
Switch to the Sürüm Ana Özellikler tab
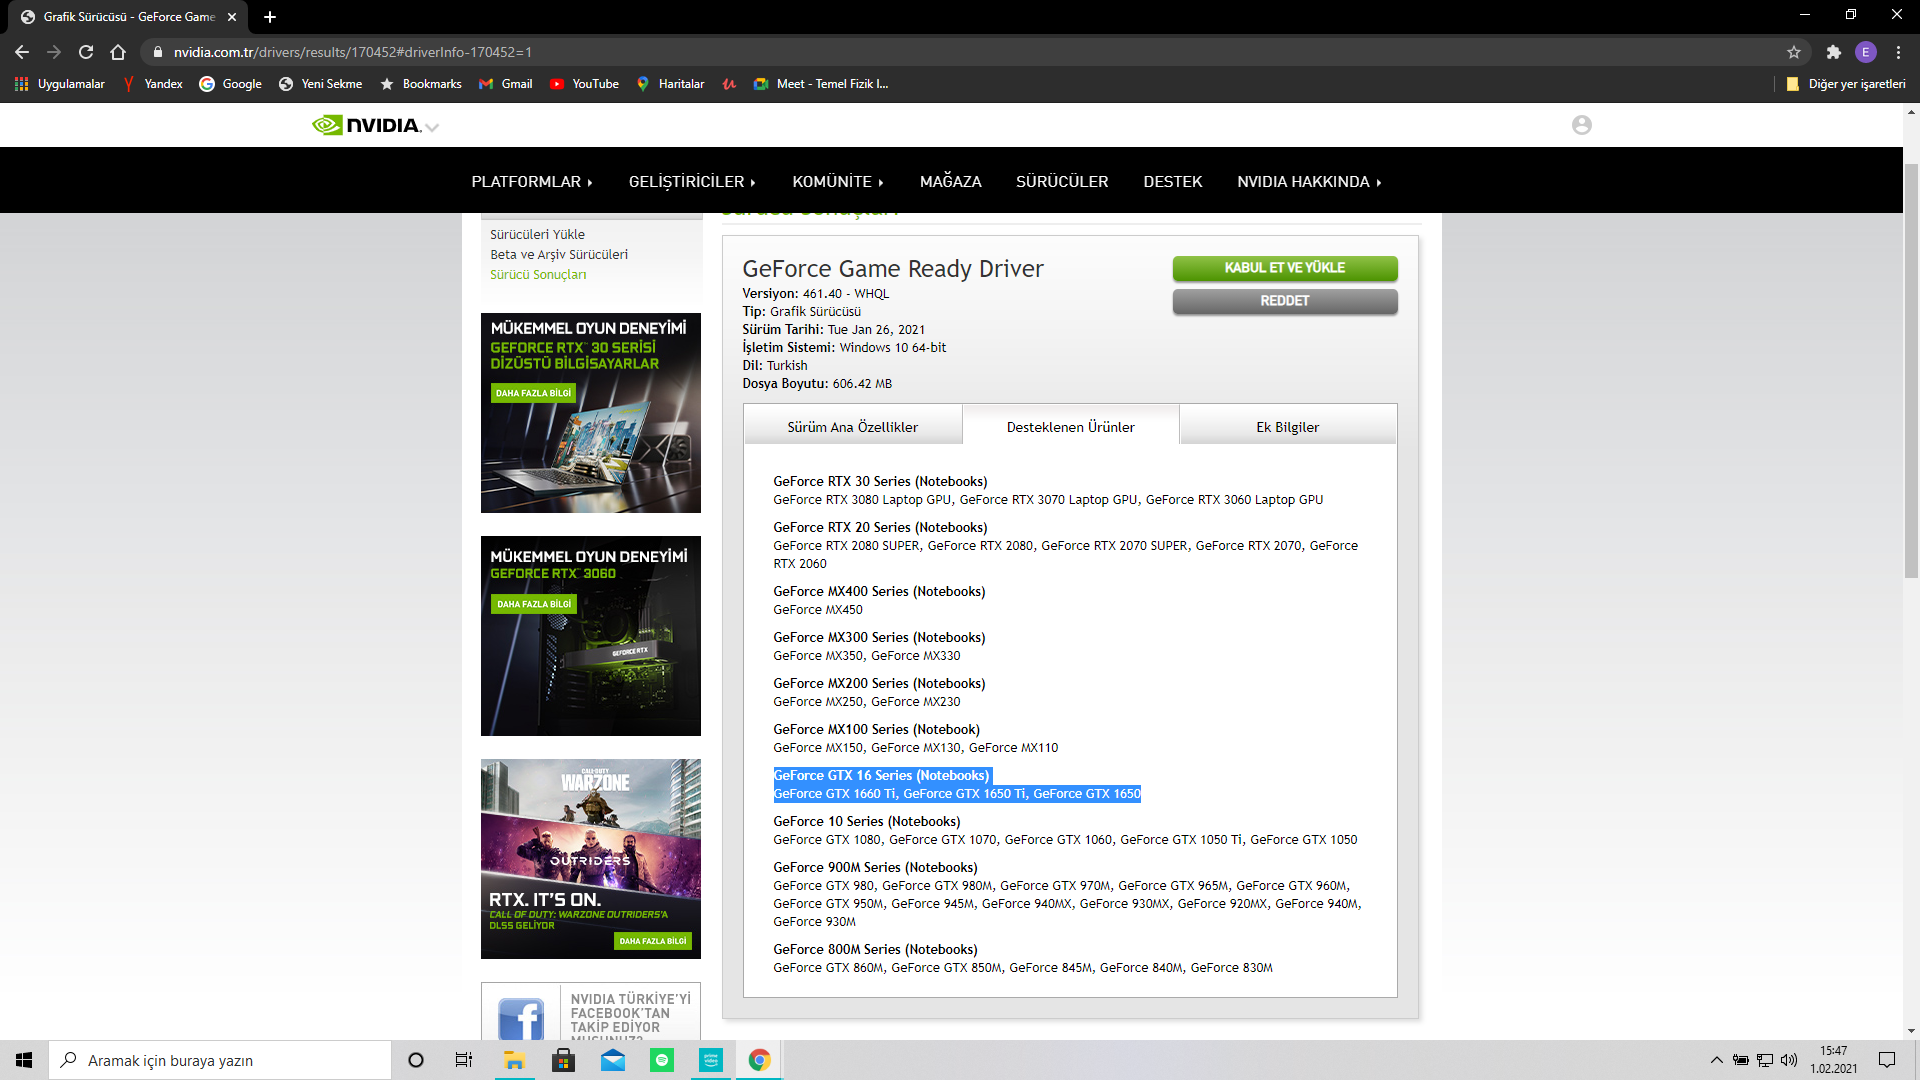852,427
